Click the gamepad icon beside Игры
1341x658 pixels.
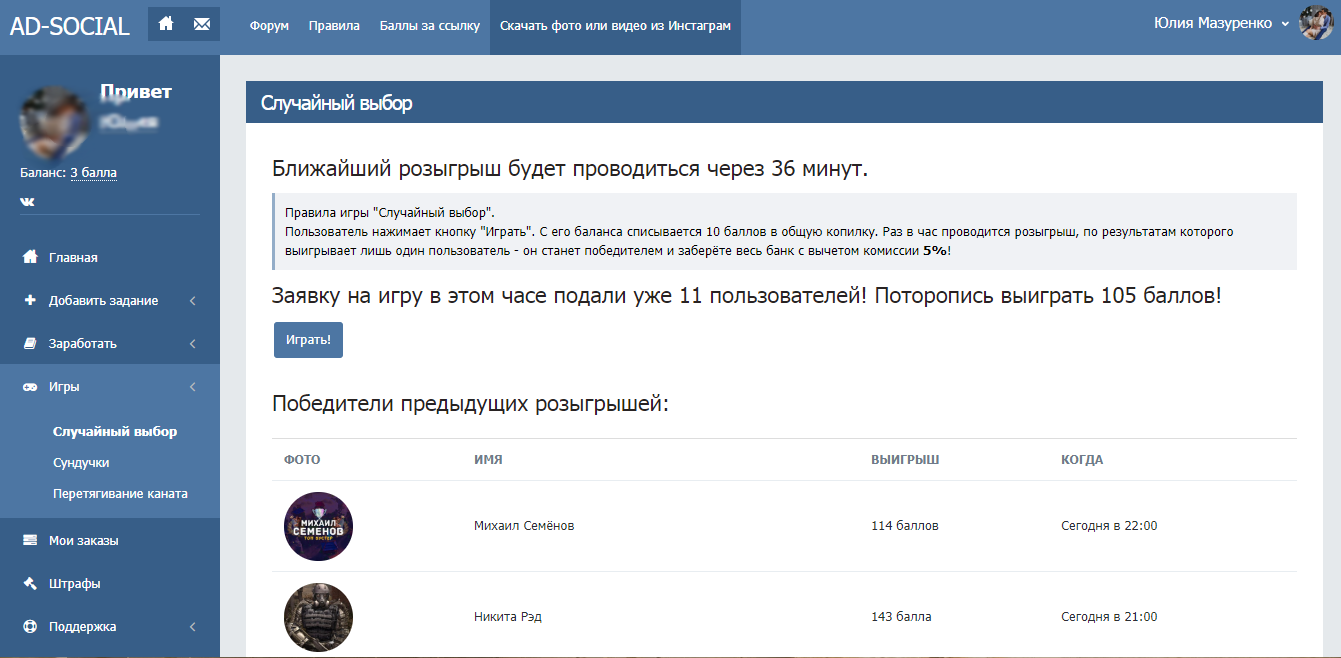tap(30, 386)
